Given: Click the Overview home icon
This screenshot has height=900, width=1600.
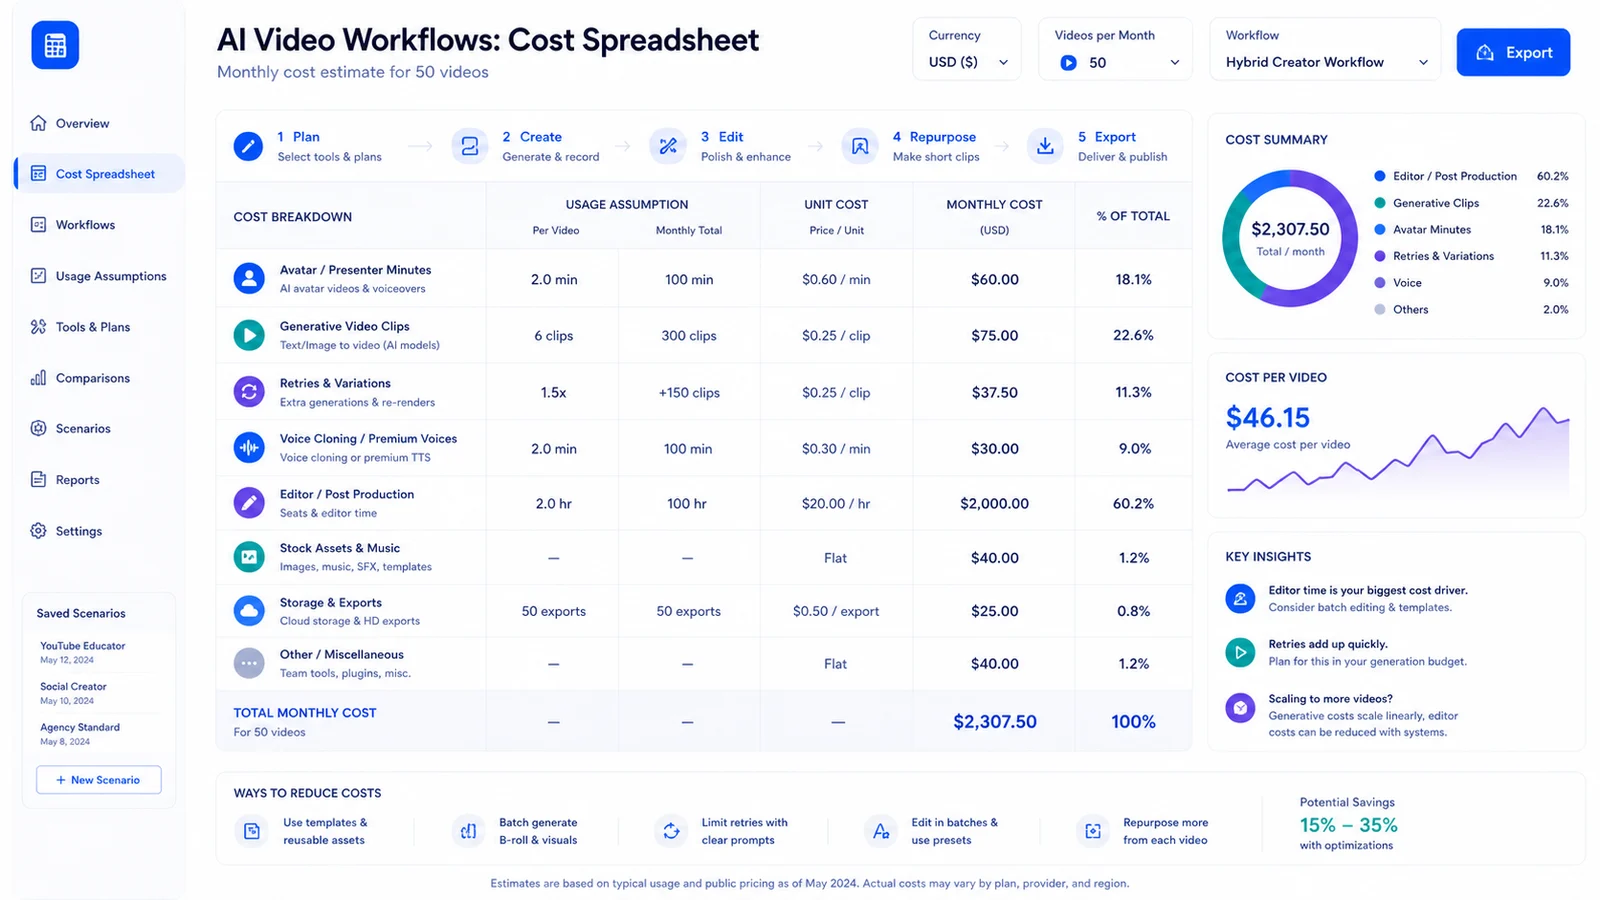Looking at the screenshot, I should (38, 123).
